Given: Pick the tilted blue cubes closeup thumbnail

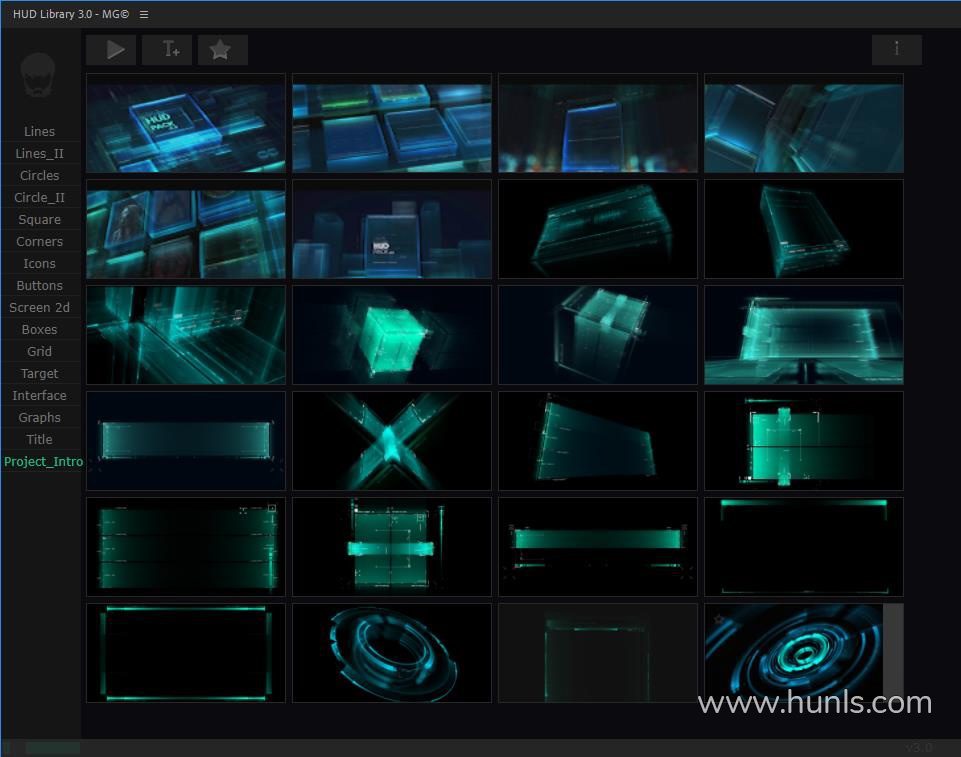Looking at the screenshot, I should tap(803, 123).
